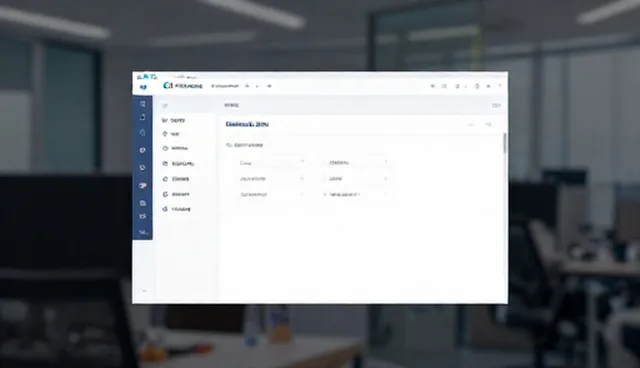Open the bottom-left dropdown in the form
This screenshot has height=368, width=640.
(x=272, y=195)
